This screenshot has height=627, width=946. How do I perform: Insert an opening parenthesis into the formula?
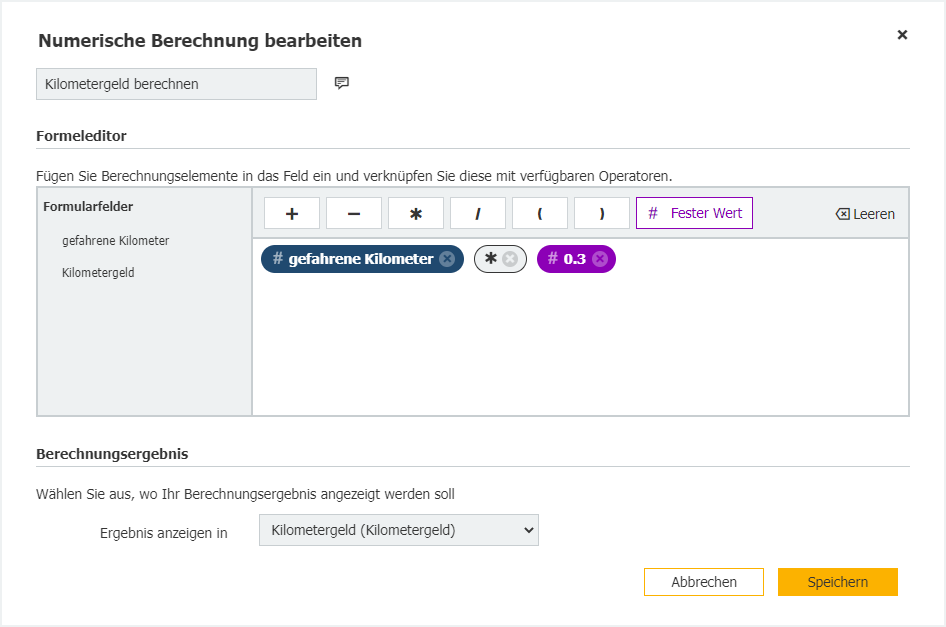pyautogui.click(x=539, y=212)
